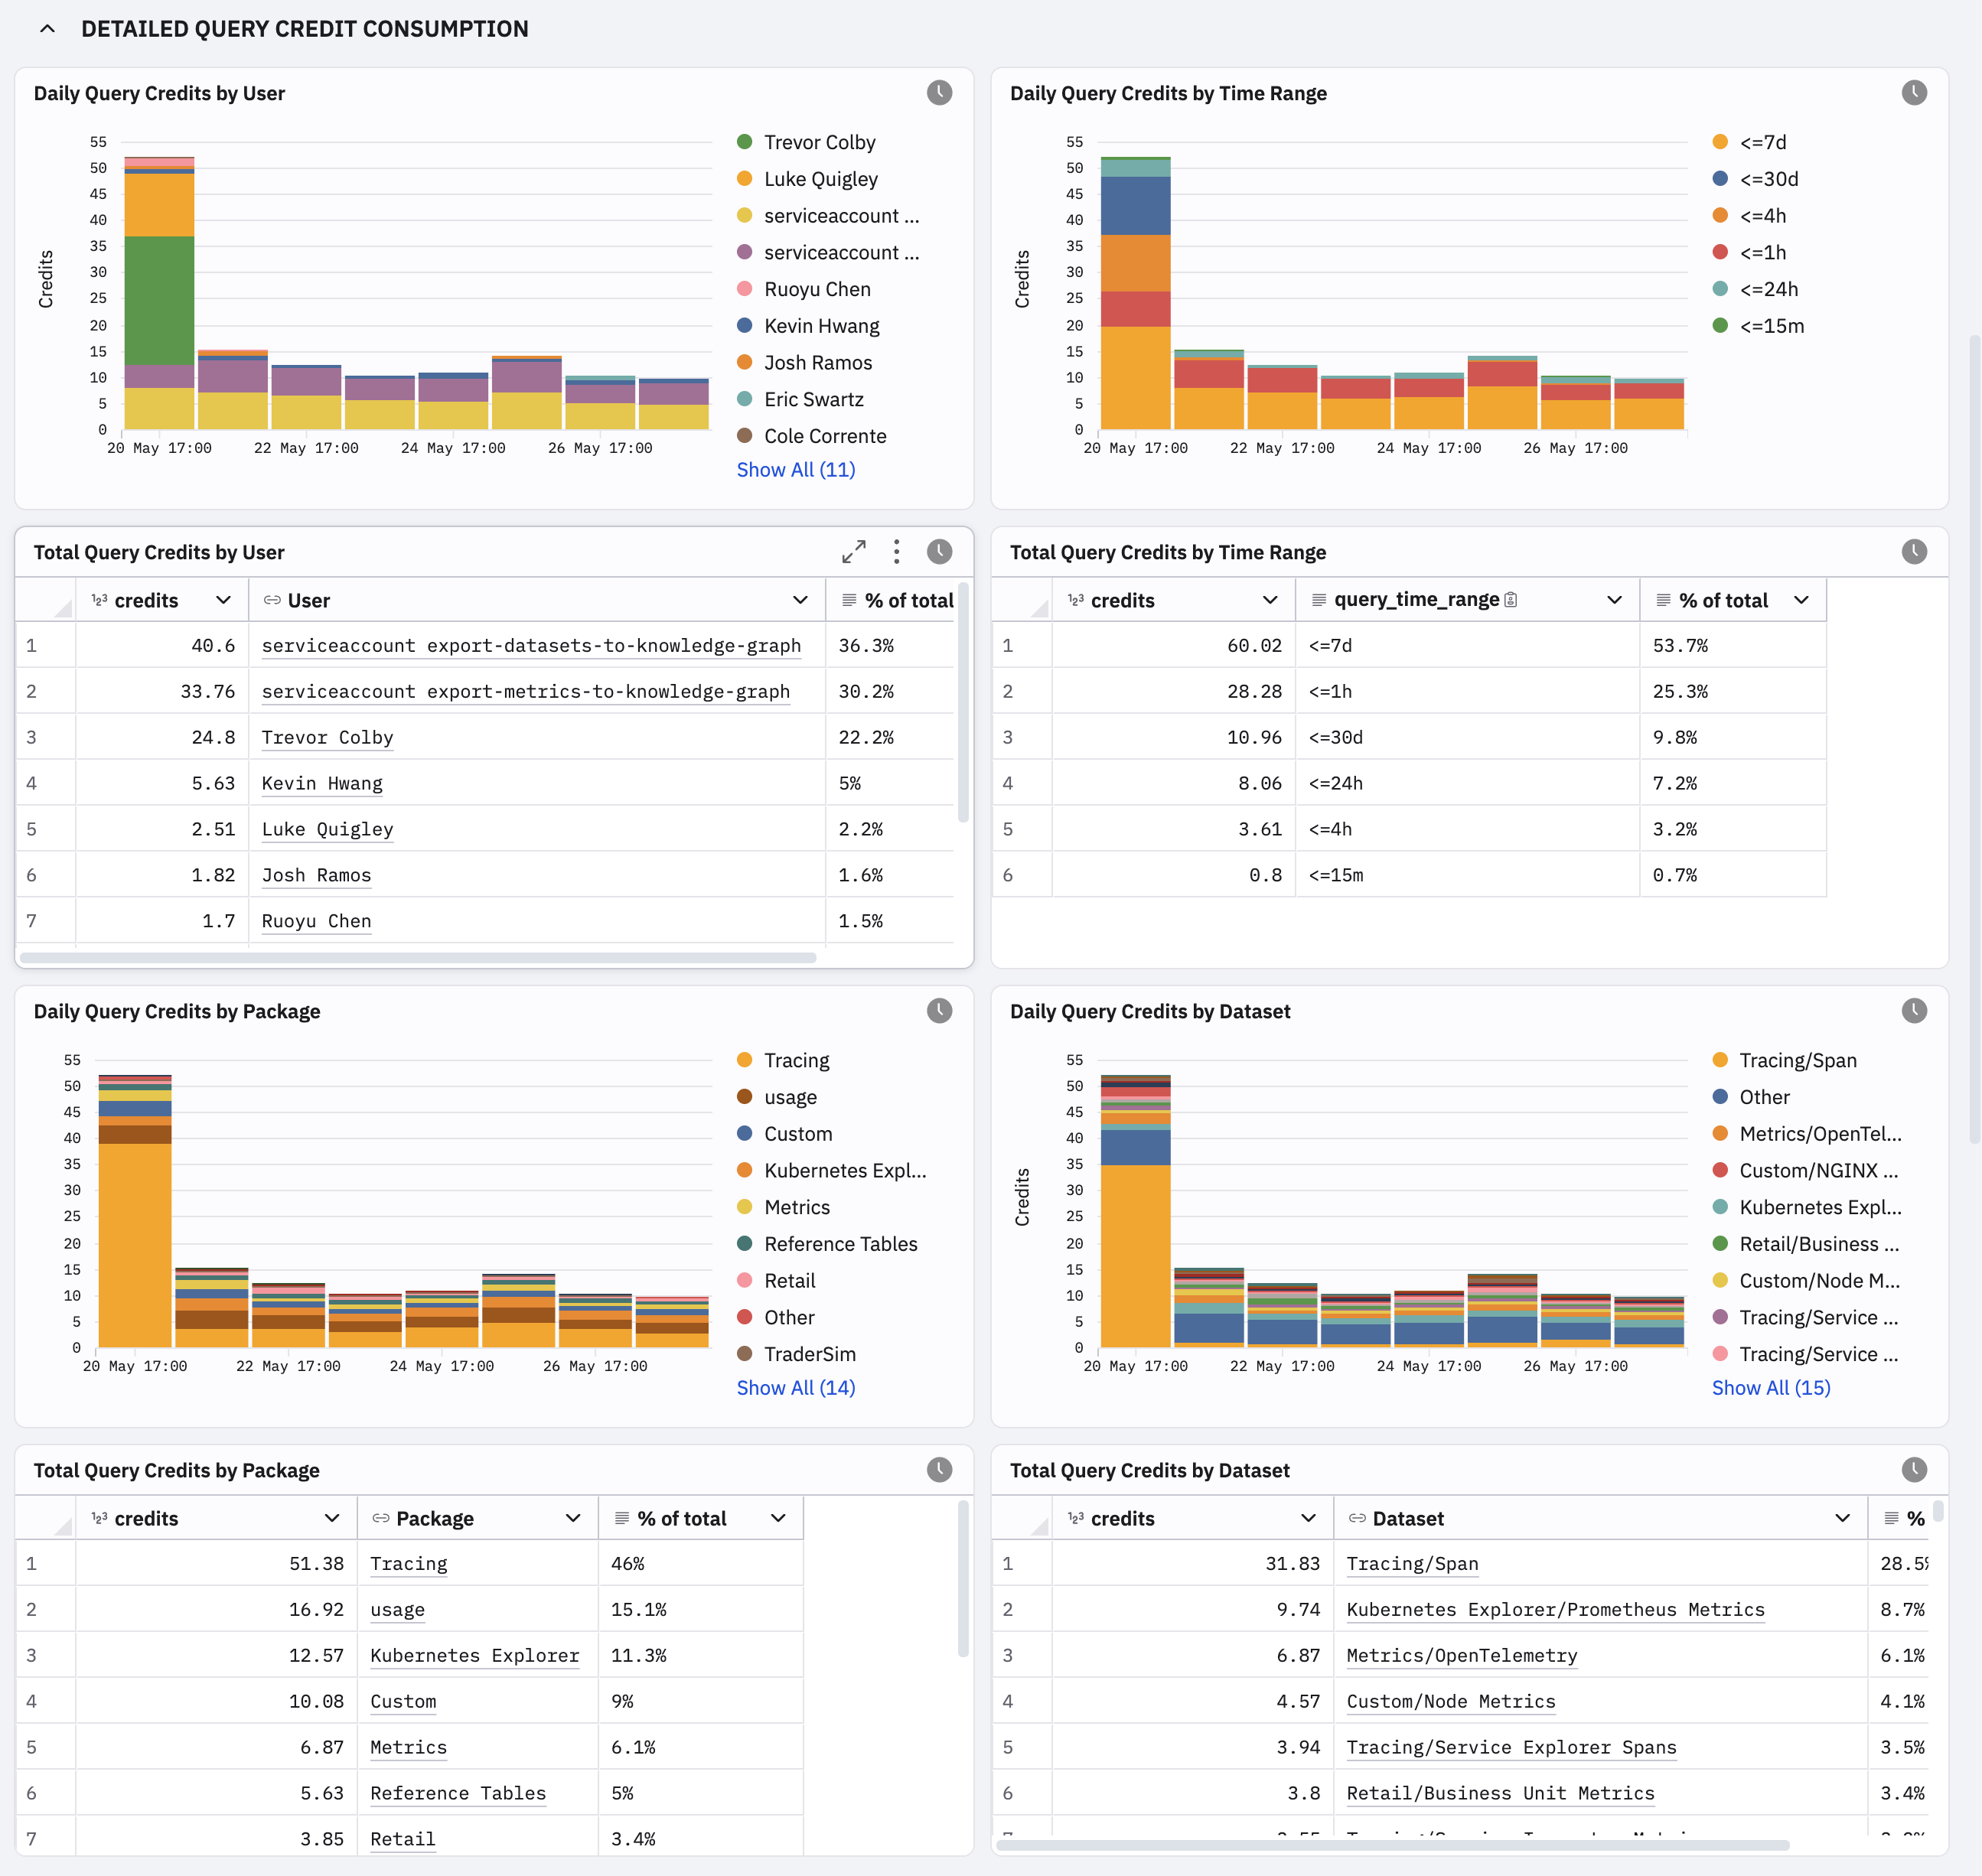The height and width of the screenshot is (1876, 1982).
Task: Click clock icon on Total Query Credits by Dataset
Action: tap(1914, 1470)
